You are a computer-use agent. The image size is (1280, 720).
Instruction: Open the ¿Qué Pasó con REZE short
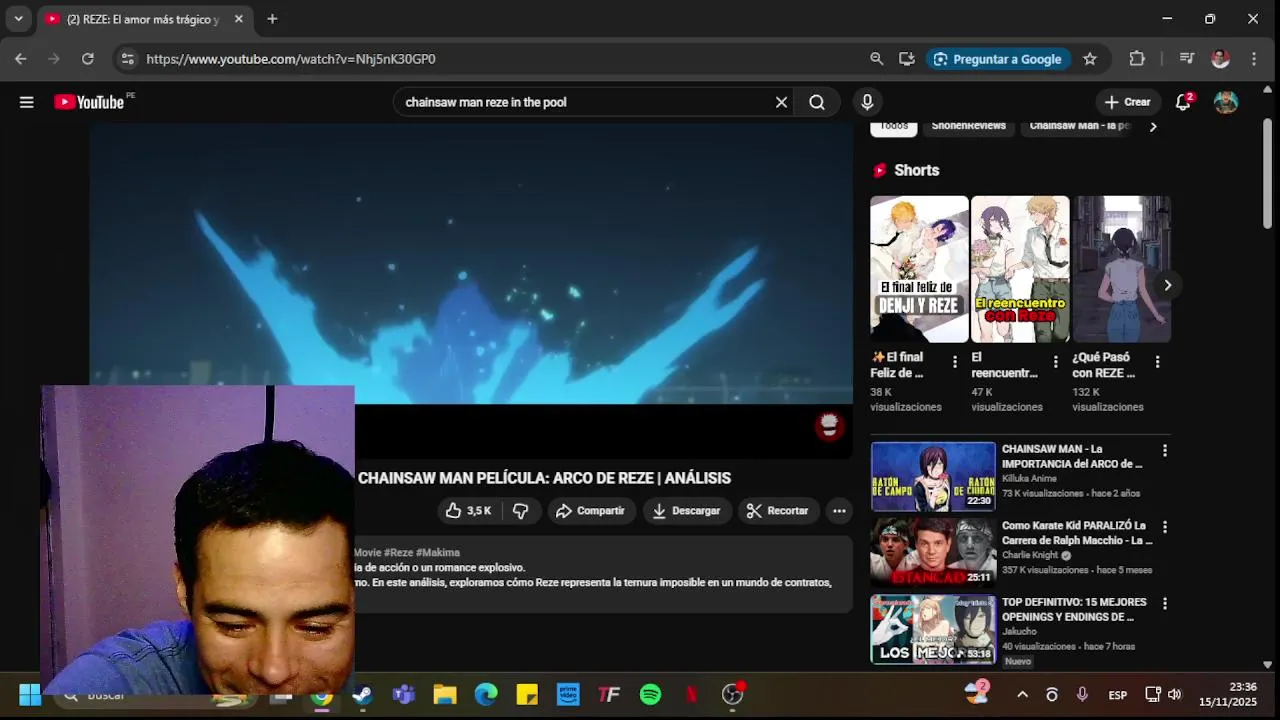[x=1121, y=269]
